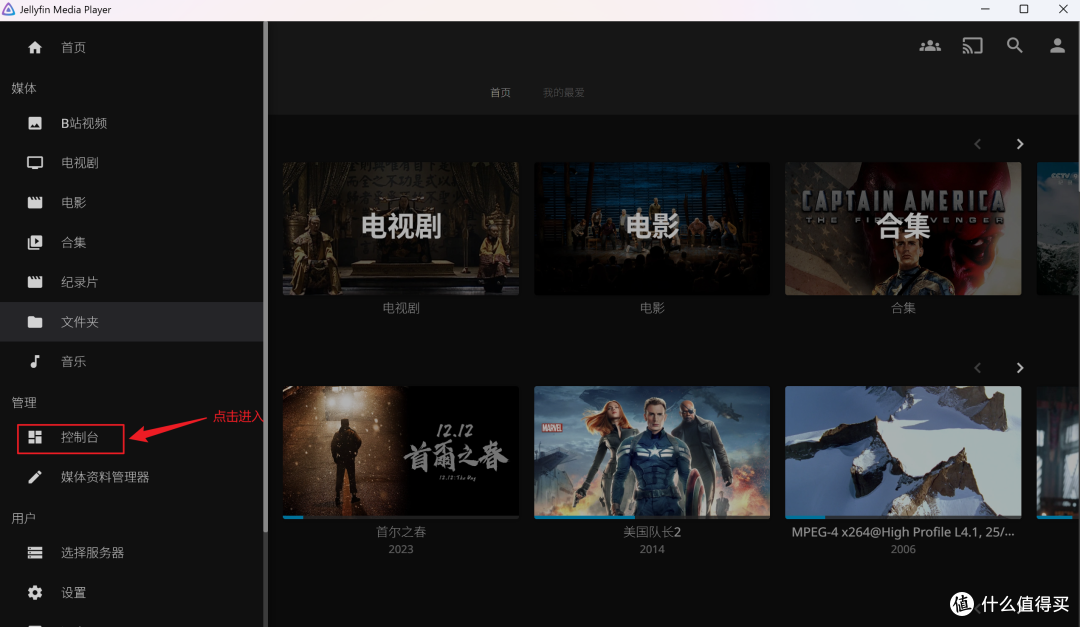The height and width of the screenshot is (627, 1080).
Task: Open 设置 label in sidebar
Action: tap(74, 593)
